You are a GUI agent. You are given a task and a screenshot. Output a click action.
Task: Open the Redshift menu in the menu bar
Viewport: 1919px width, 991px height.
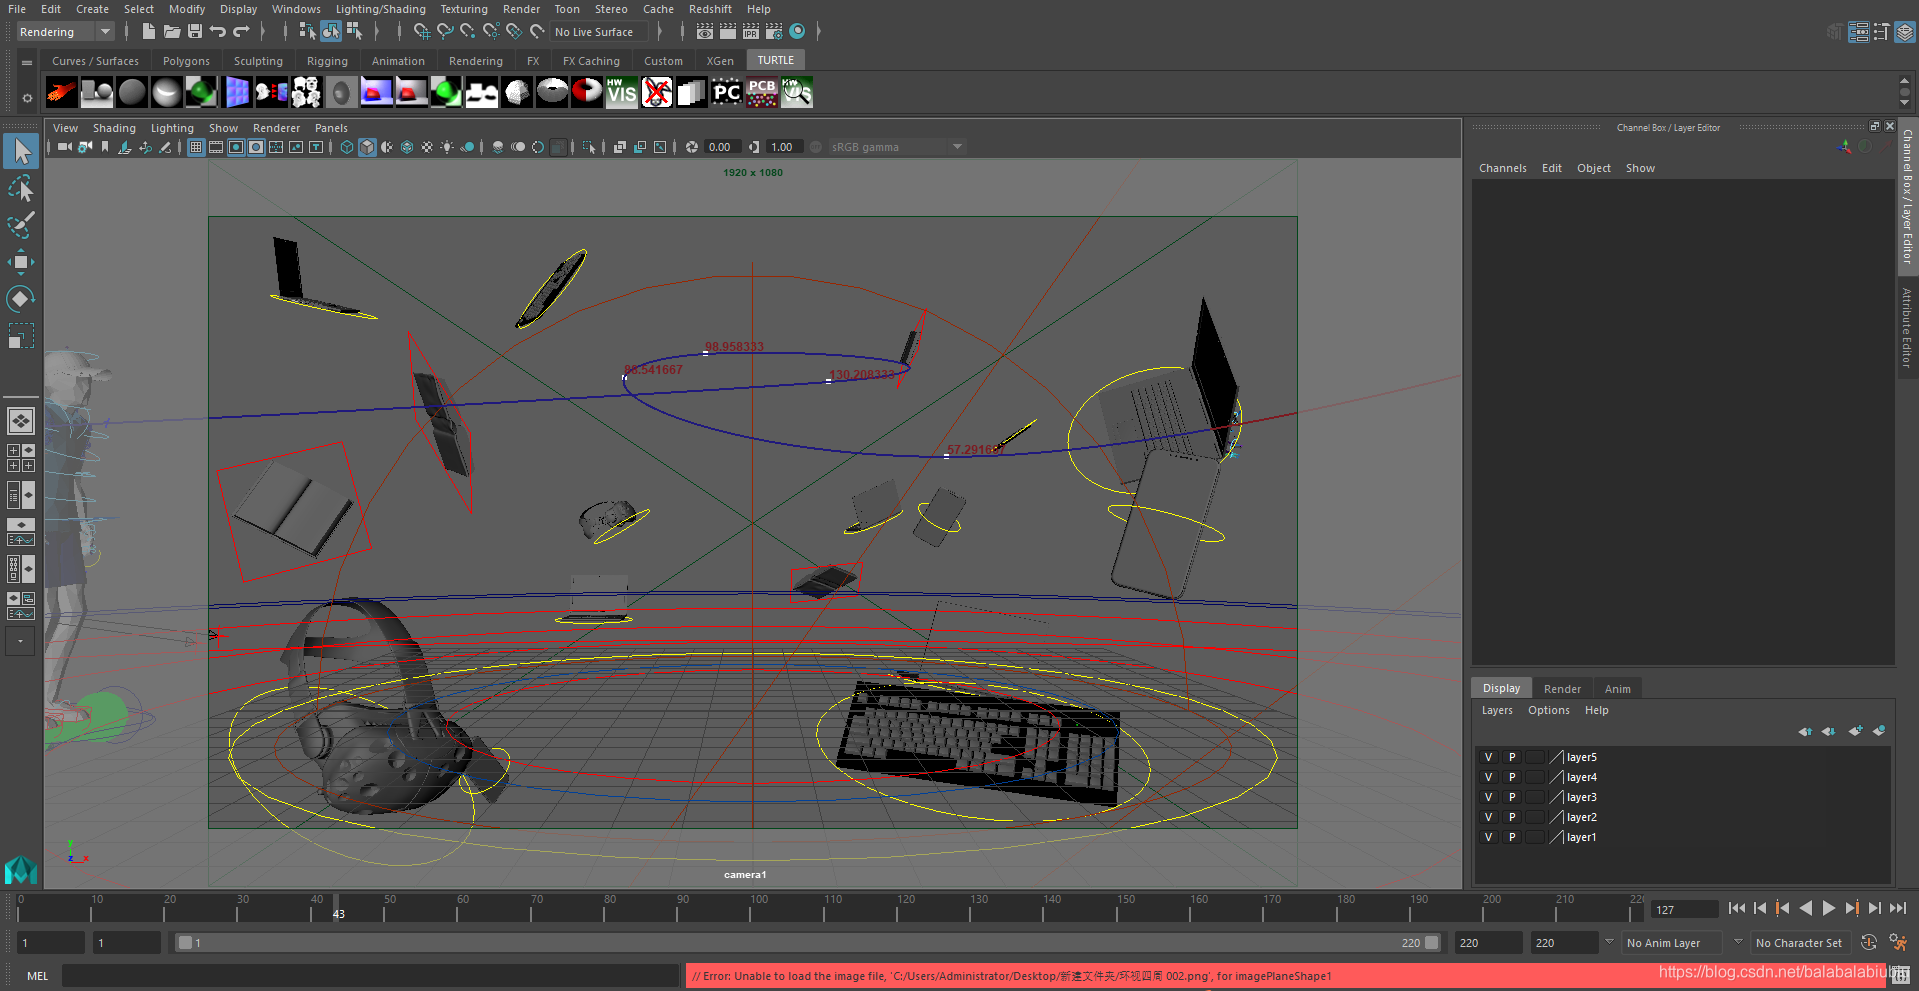(710, 9)
